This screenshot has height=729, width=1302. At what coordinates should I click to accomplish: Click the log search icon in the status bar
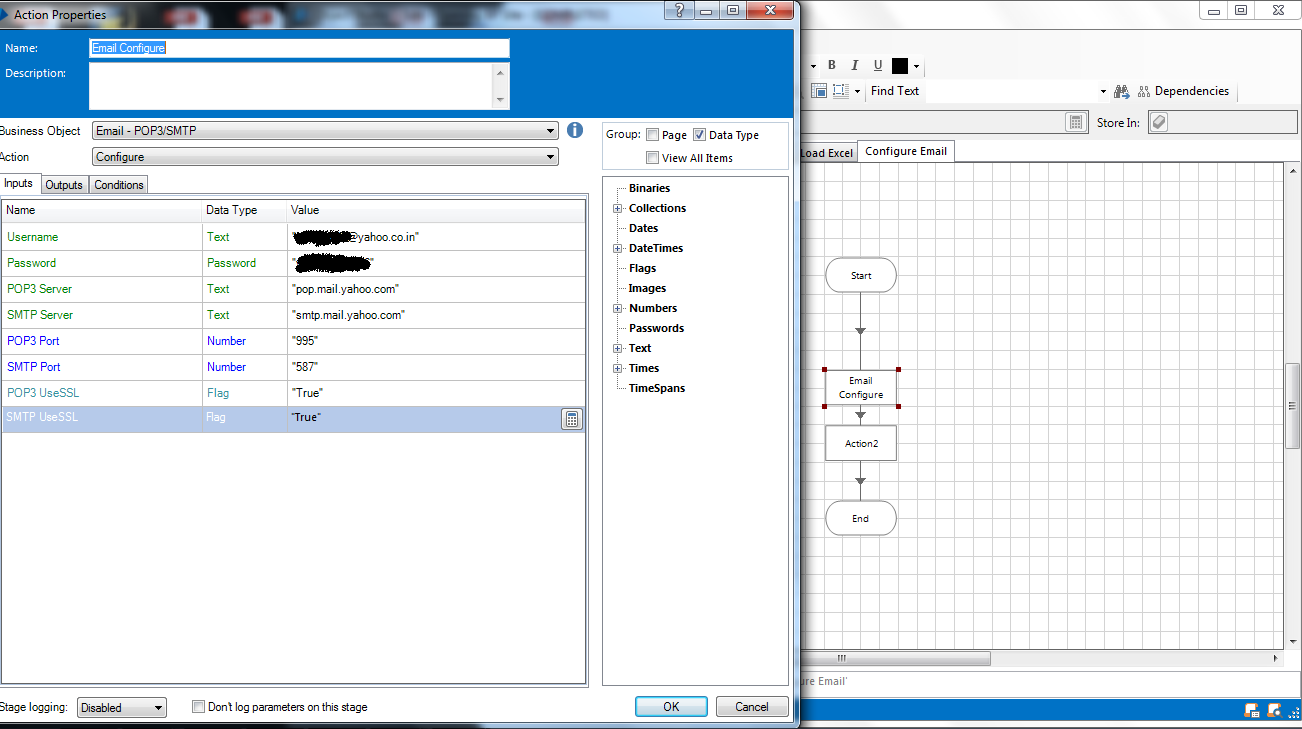1274,711
